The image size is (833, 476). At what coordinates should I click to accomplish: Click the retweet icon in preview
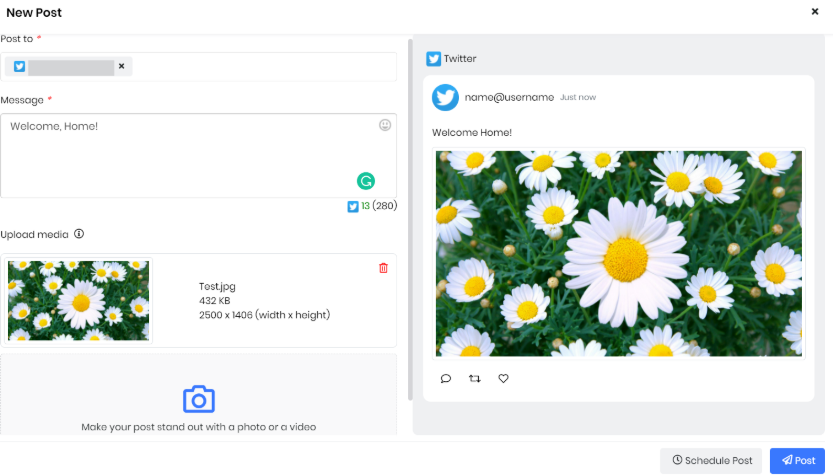(x=474, y=378)
